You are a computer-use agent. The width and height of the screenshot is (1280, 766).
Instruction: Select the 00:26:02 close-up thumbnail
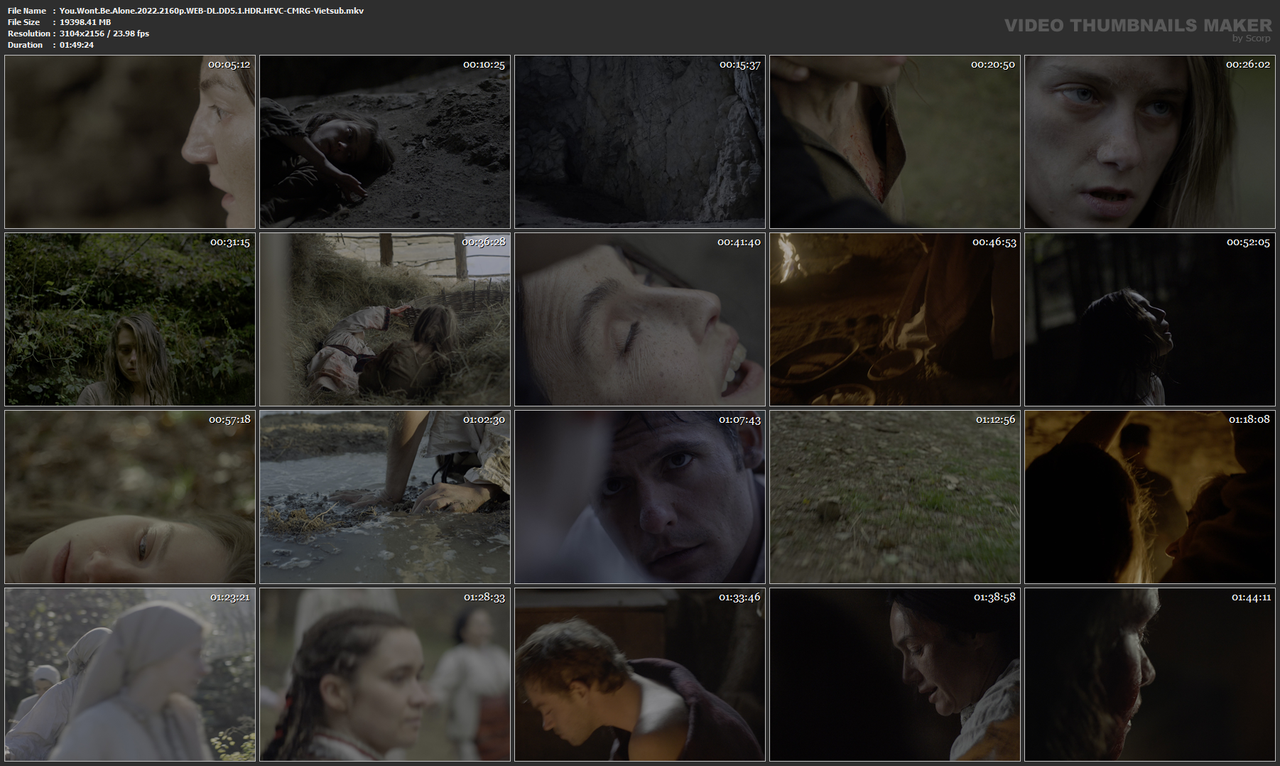pyautogui.click(x=1150, y=142)
